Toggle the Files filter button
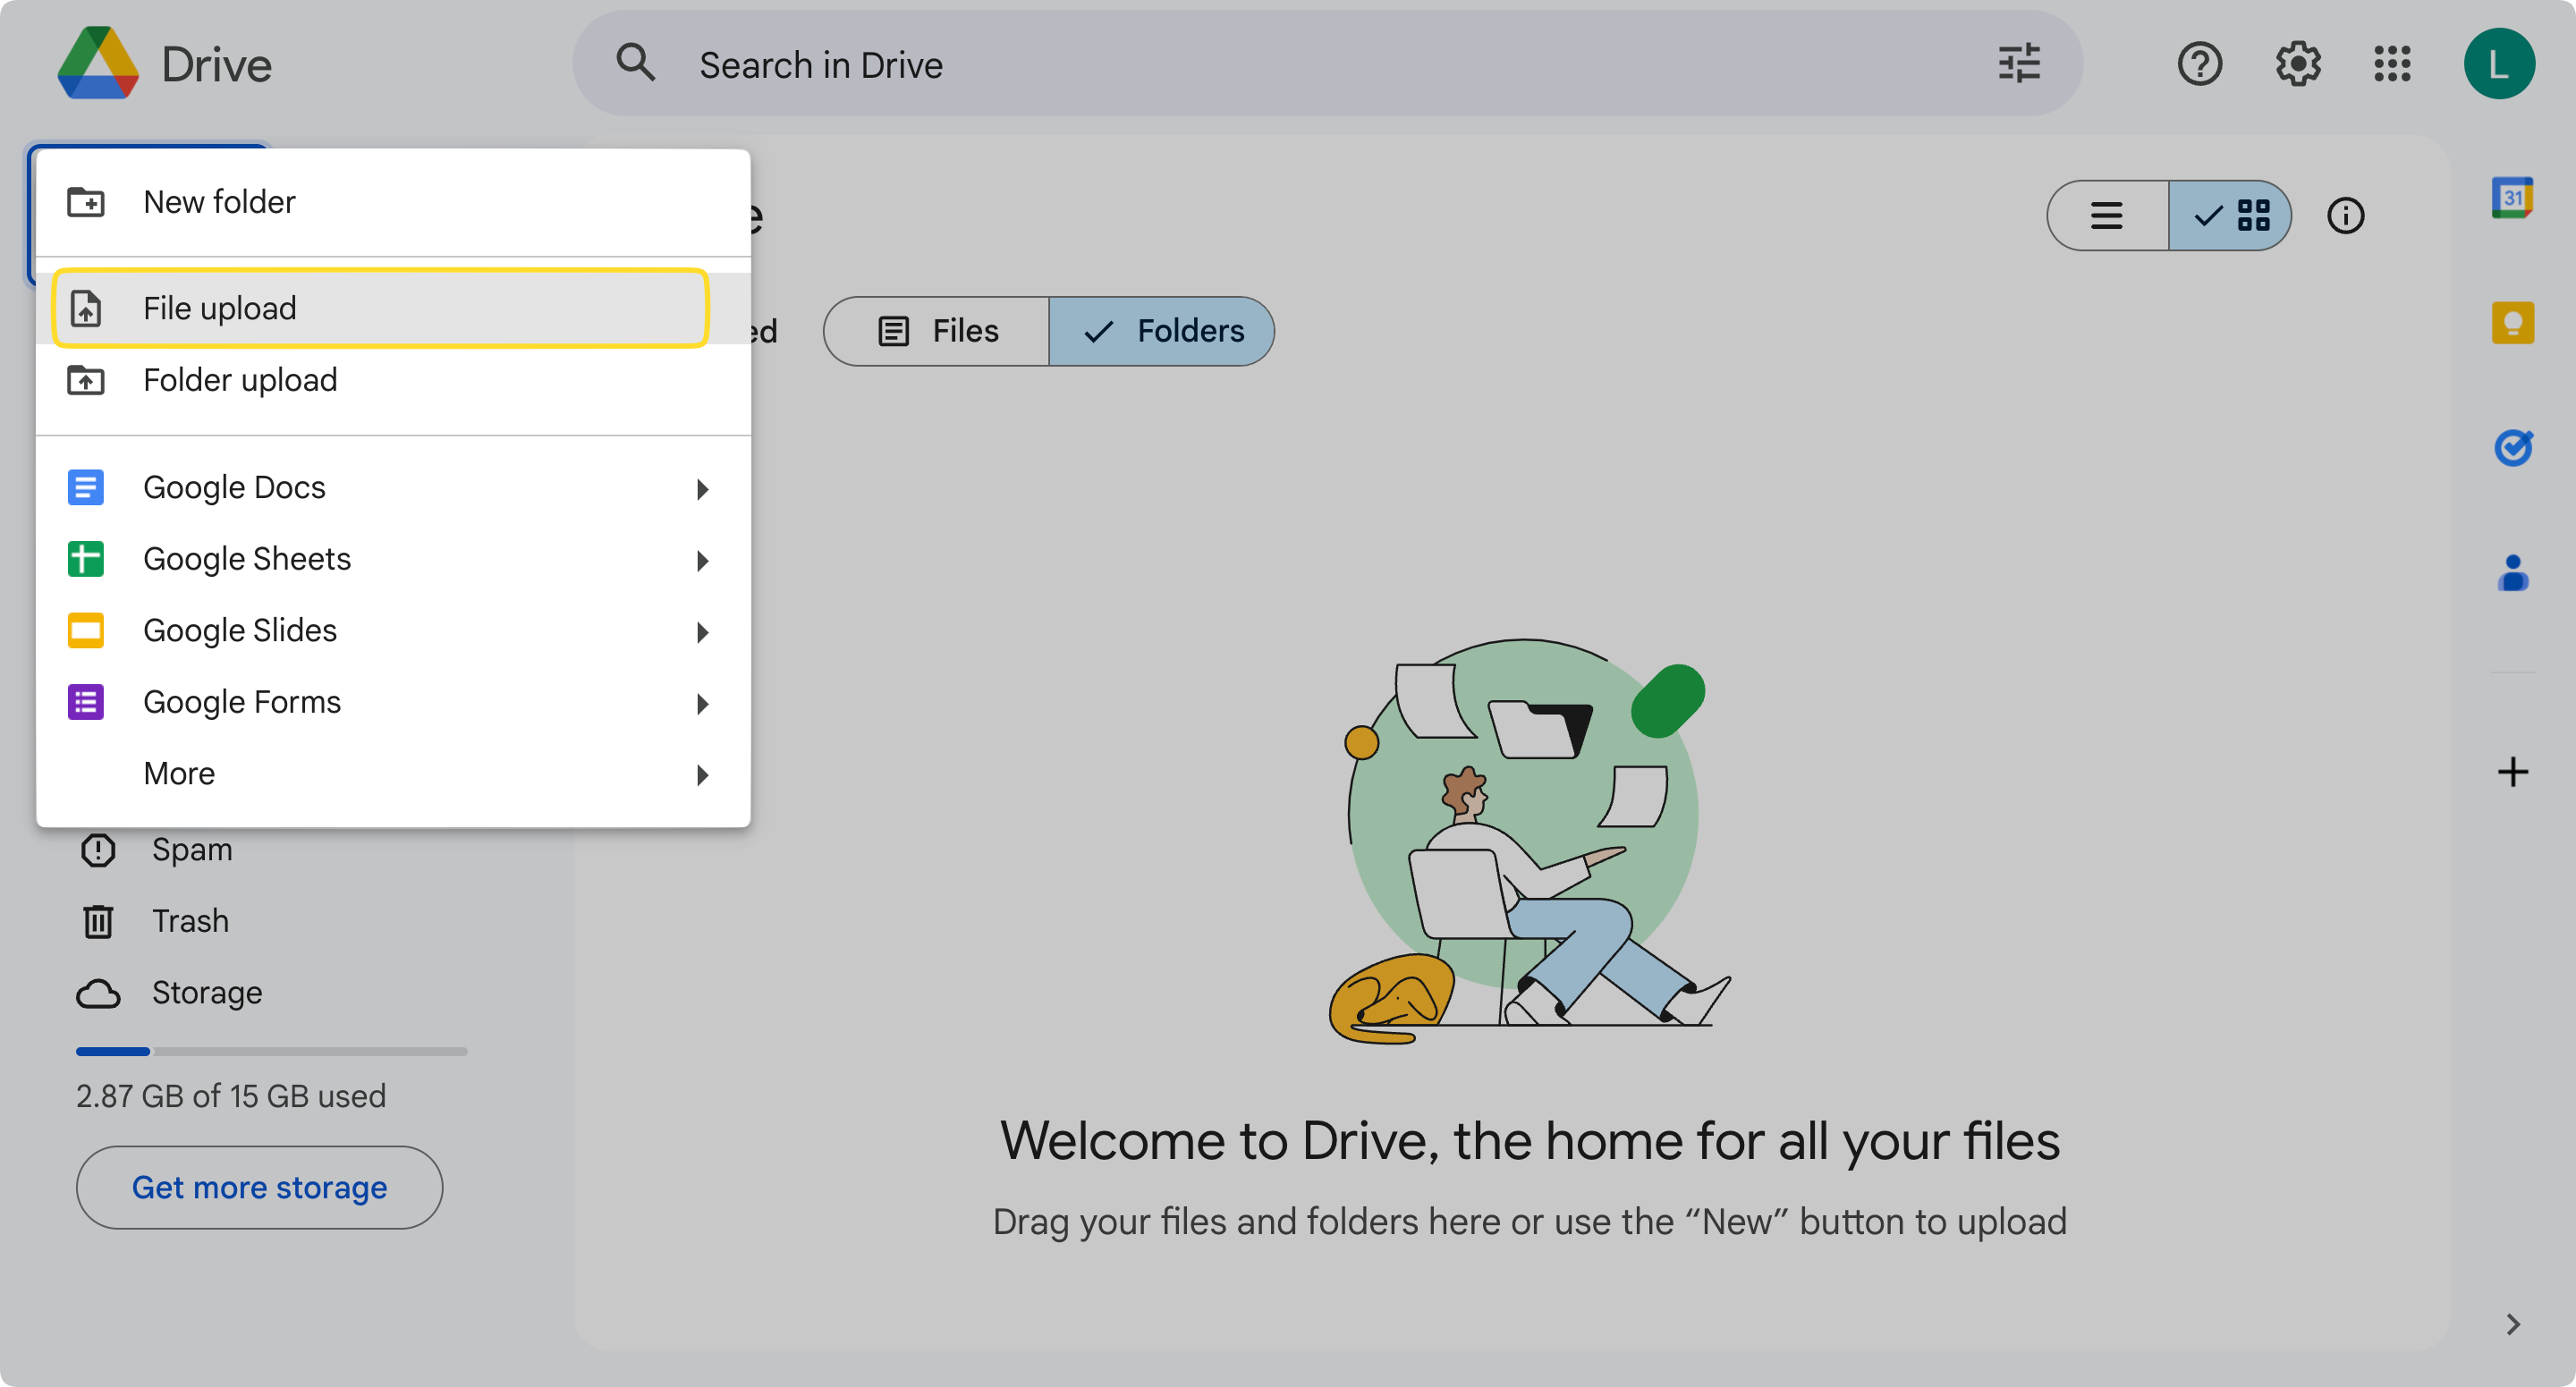 pos(936,330)
